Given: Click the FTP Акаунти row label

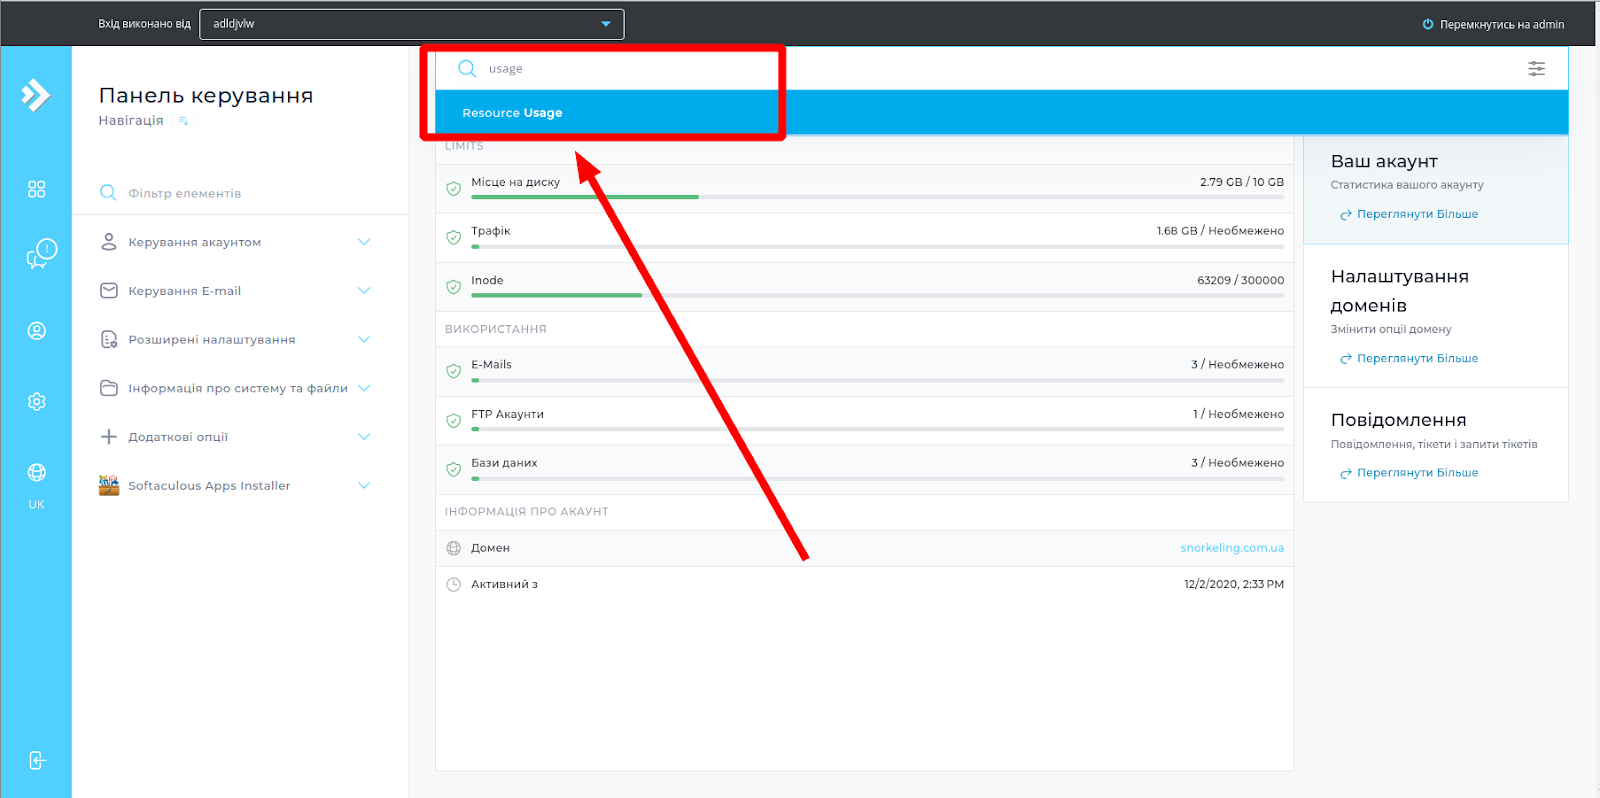Looking at the screenshot, I should pyautogui.click(x=508, y=414).
